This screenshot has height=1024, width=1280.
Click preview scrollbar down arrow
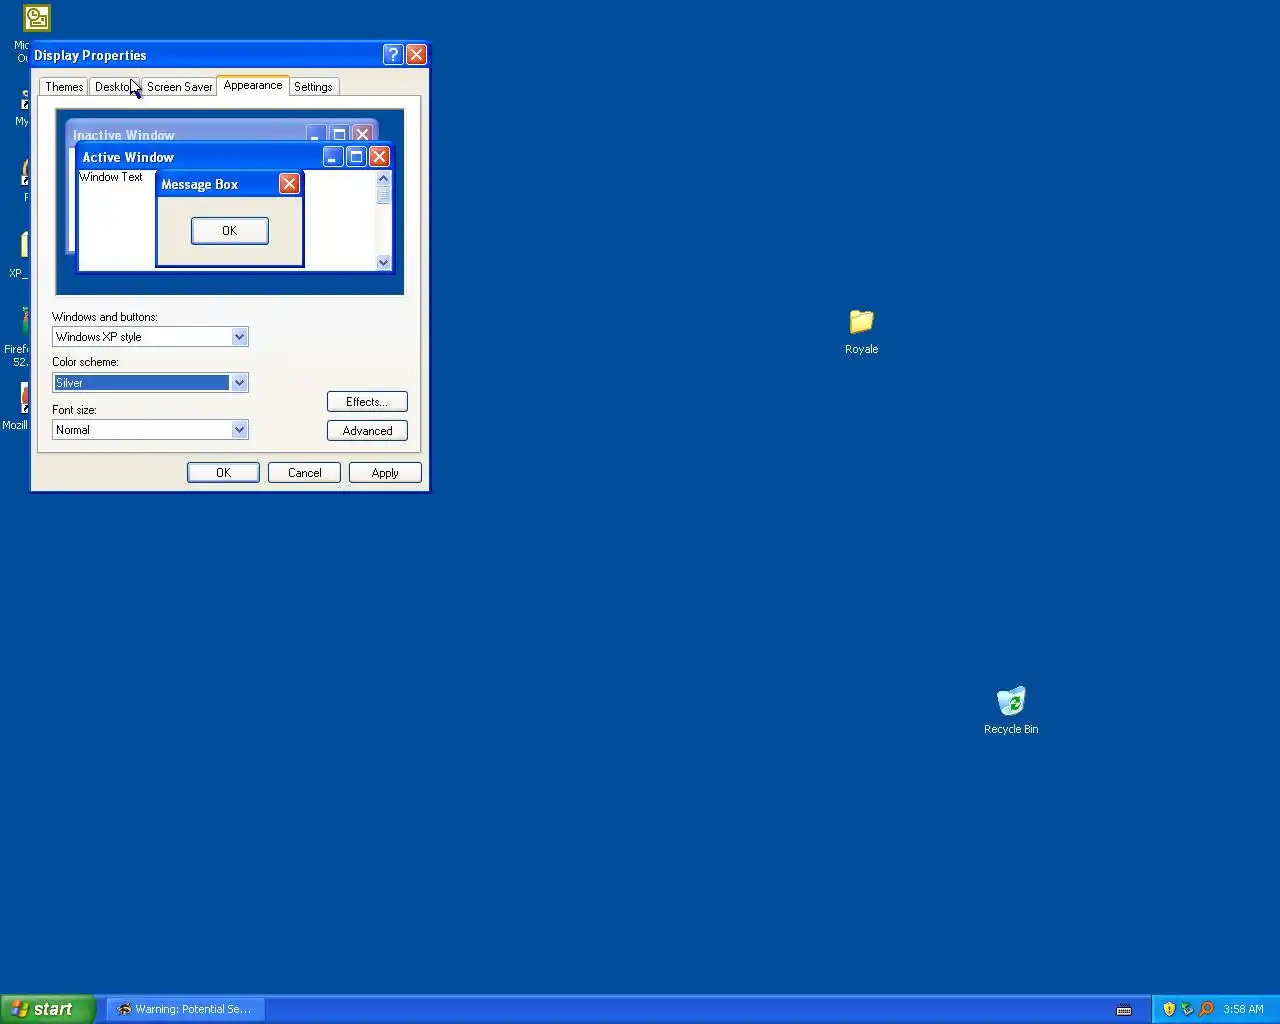[x=383, y=262]
